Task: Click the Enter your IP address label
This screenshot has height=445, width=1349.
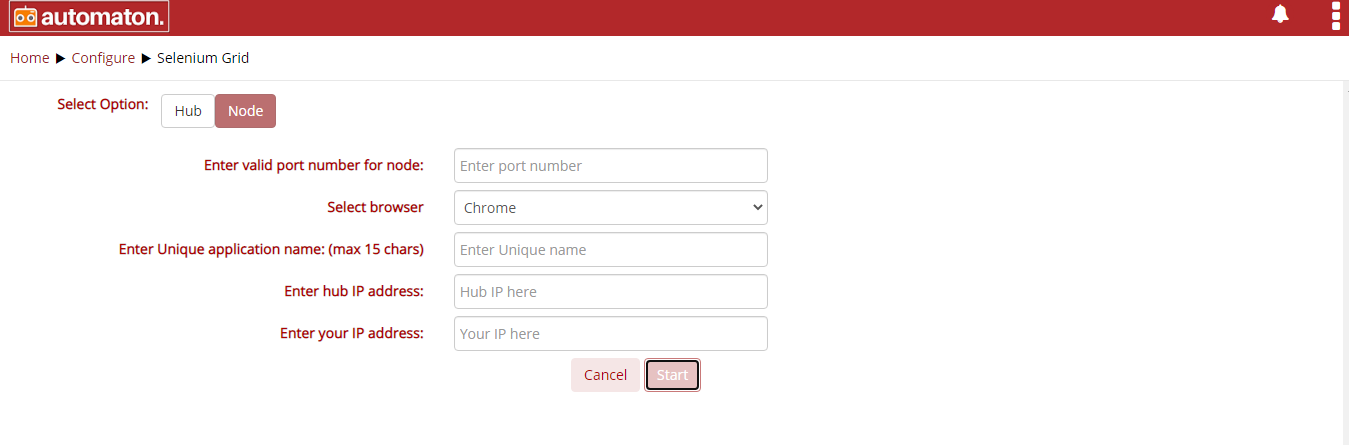Action: click(x=352, y=333)
